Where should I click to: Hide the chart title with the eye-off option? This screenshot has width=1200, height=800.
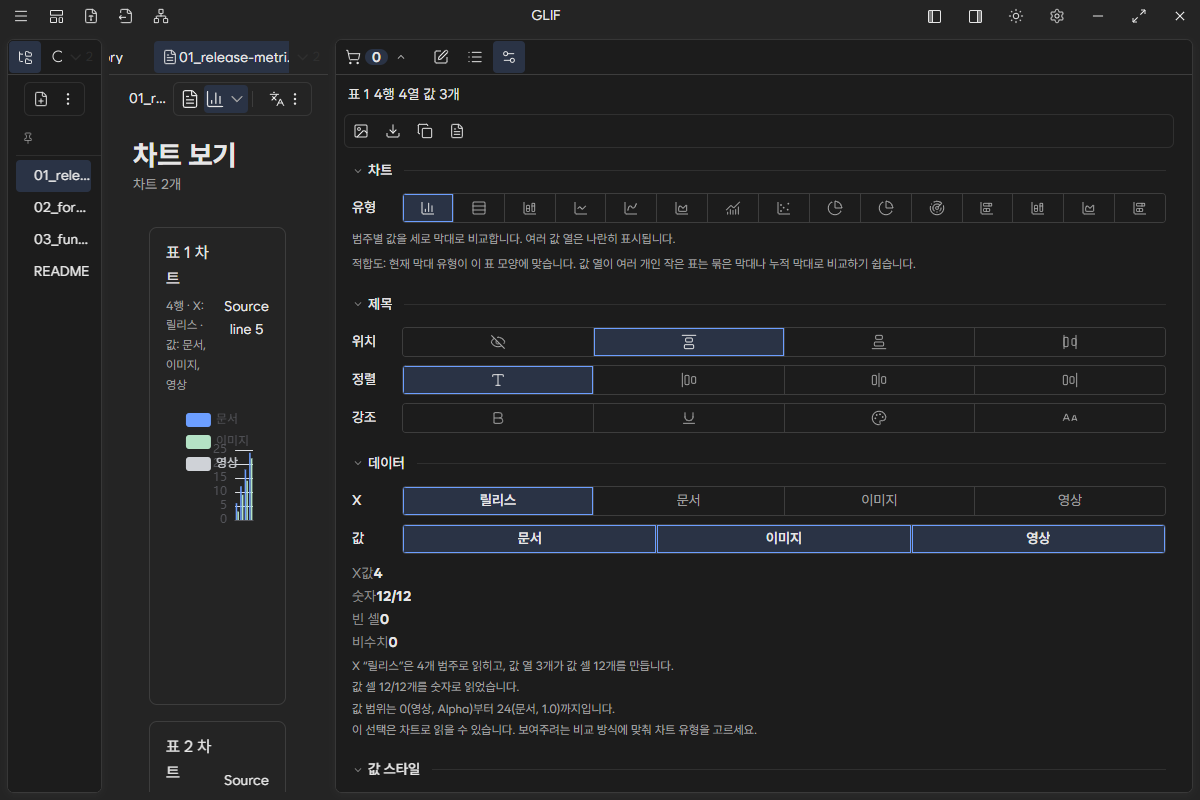[x=498, y=342]
